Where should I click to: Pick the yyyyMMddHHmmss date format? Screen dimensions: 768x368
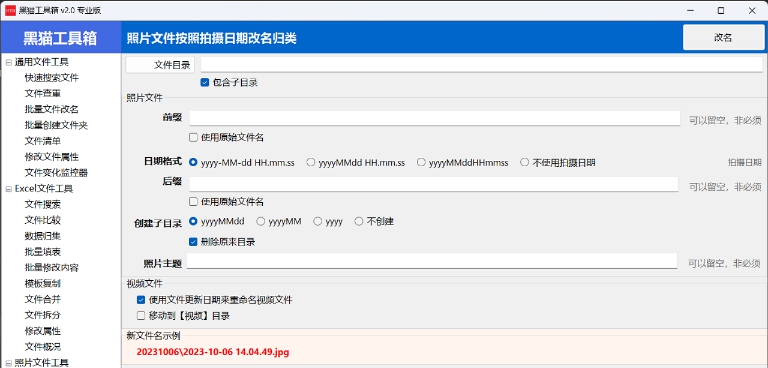(x=421, y=162)
